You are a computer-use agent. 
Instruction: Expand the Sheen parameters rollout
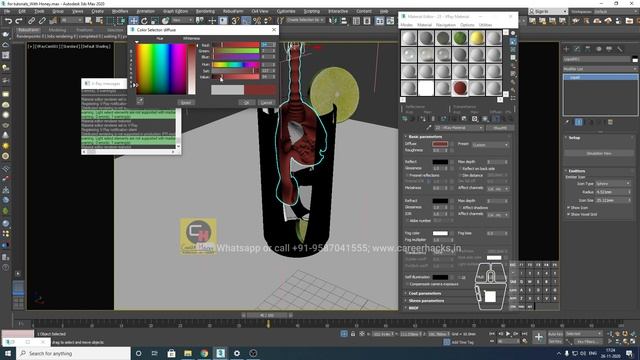[426, 301]
